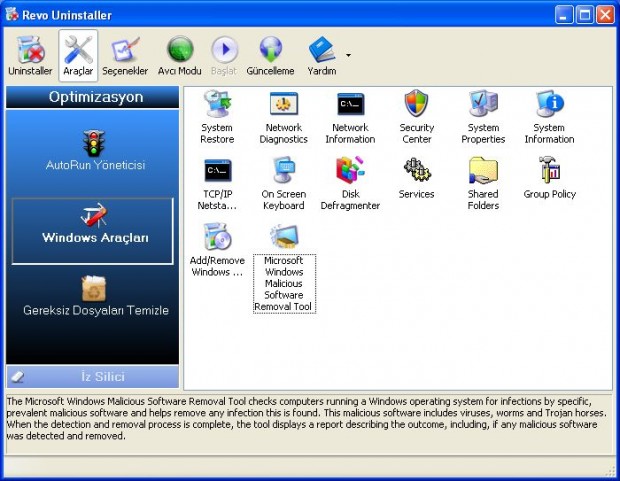Open the On Screen Keyboard

coord(284,184)
